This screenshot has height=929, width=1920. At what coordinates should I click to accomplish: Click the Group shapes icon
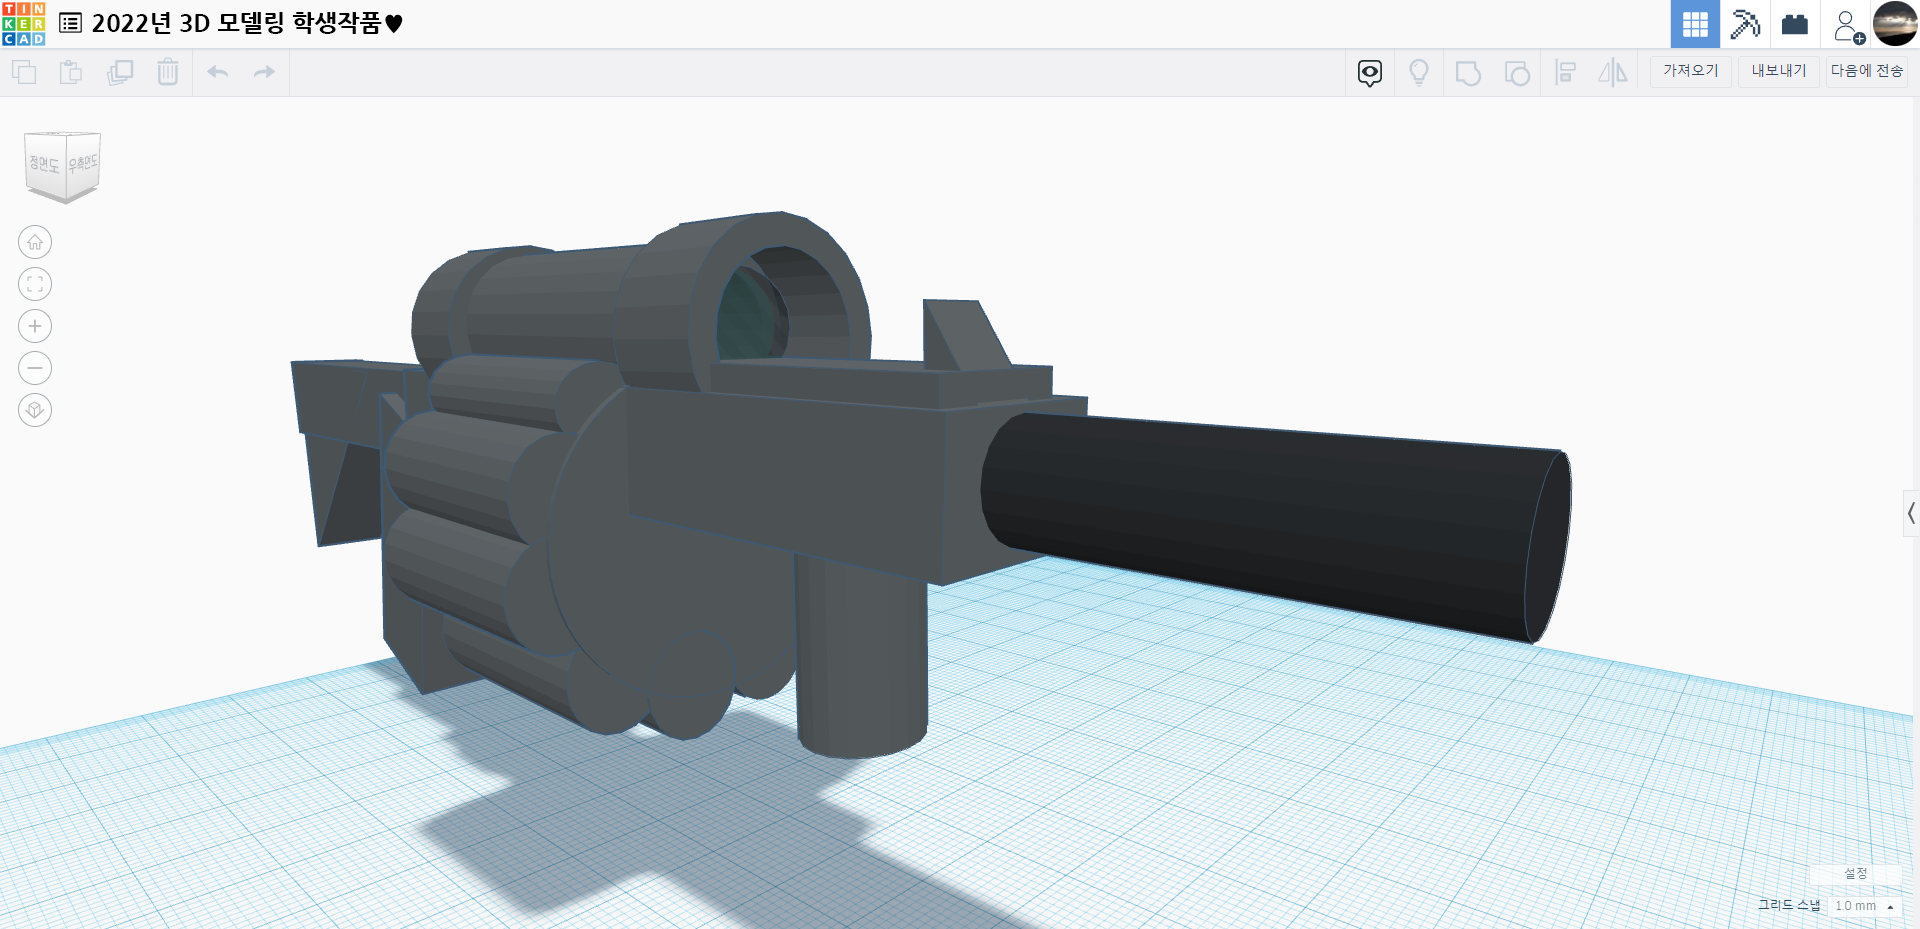[1468, 73]
